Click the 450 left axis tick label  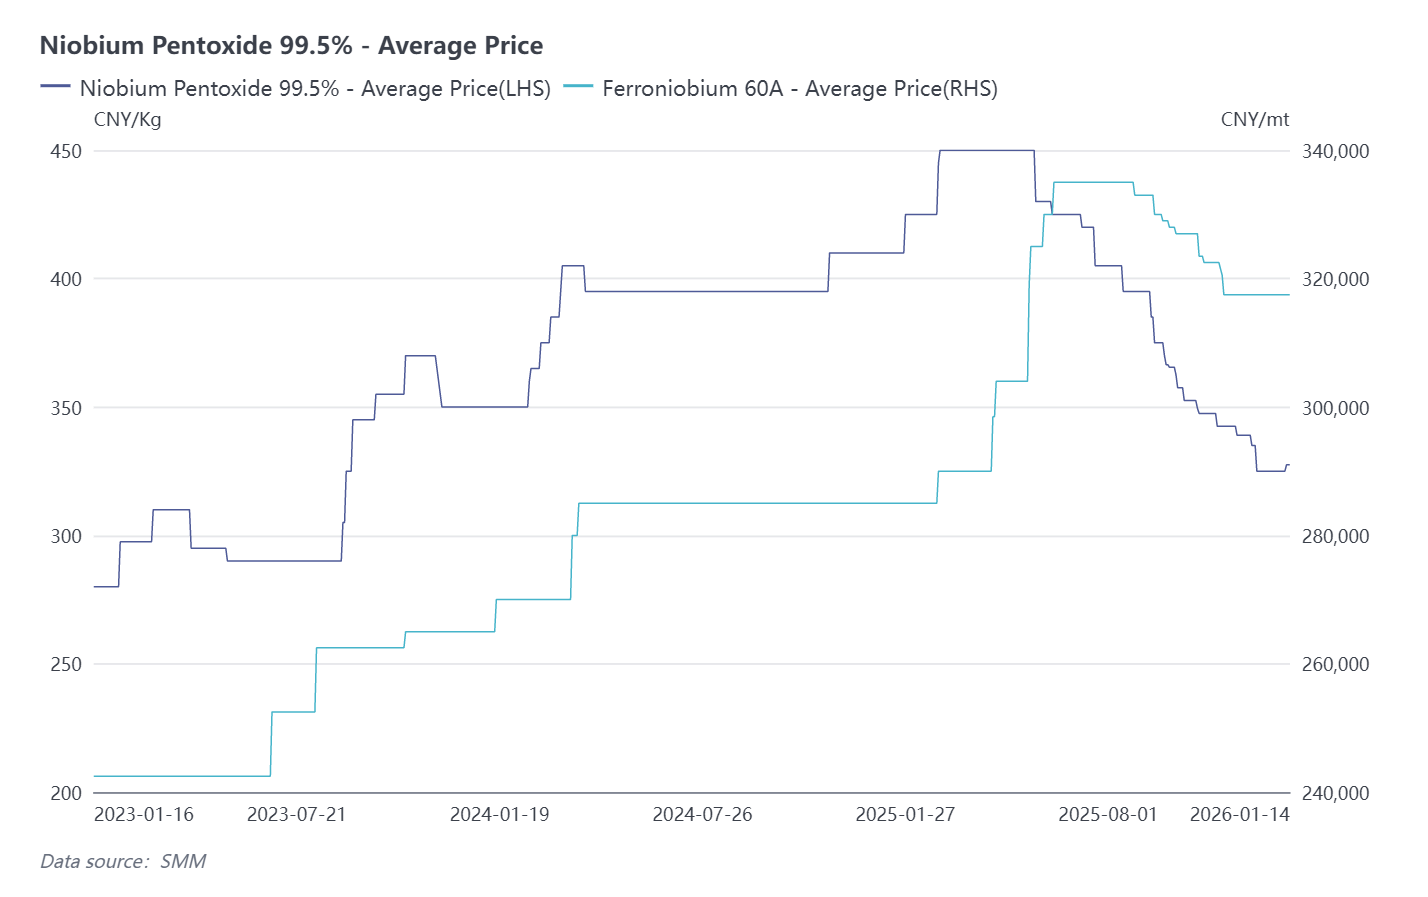pos(66,151)
